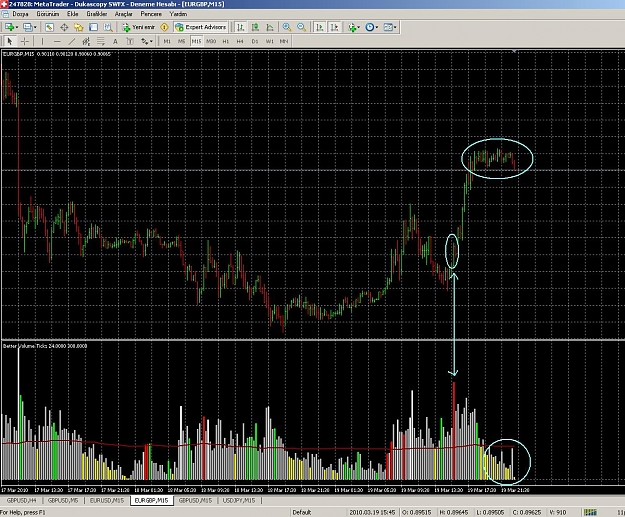Open the Görünüm menu
This screenshot has height=517, width=625.
point(48,14)
